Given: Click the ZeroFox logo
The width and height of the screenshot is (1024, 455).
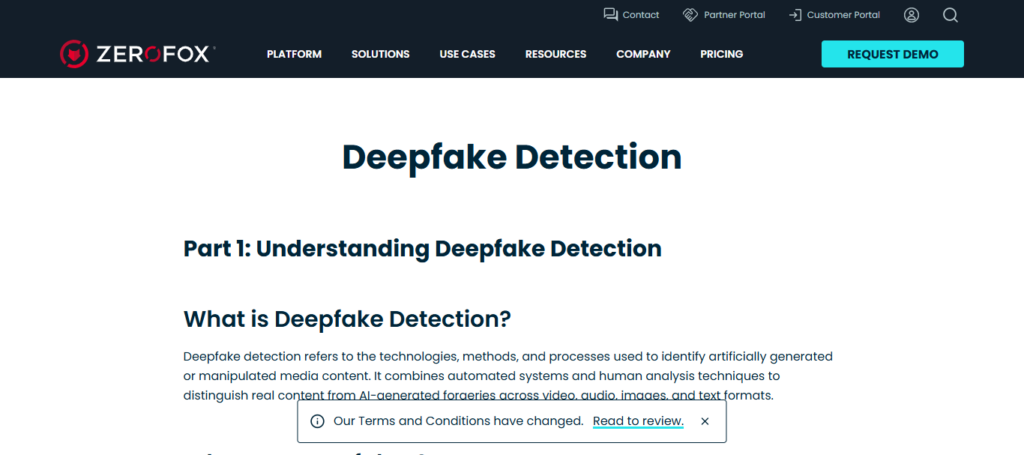Looking at the screenshot, I should pos(137,54).
